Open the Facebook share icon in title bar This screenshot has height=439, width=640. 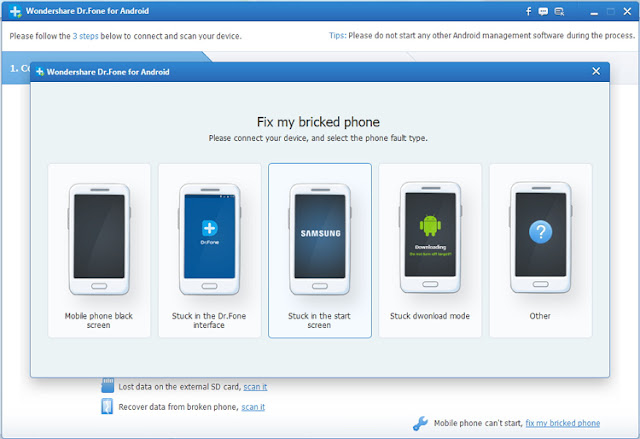(528, 11)
